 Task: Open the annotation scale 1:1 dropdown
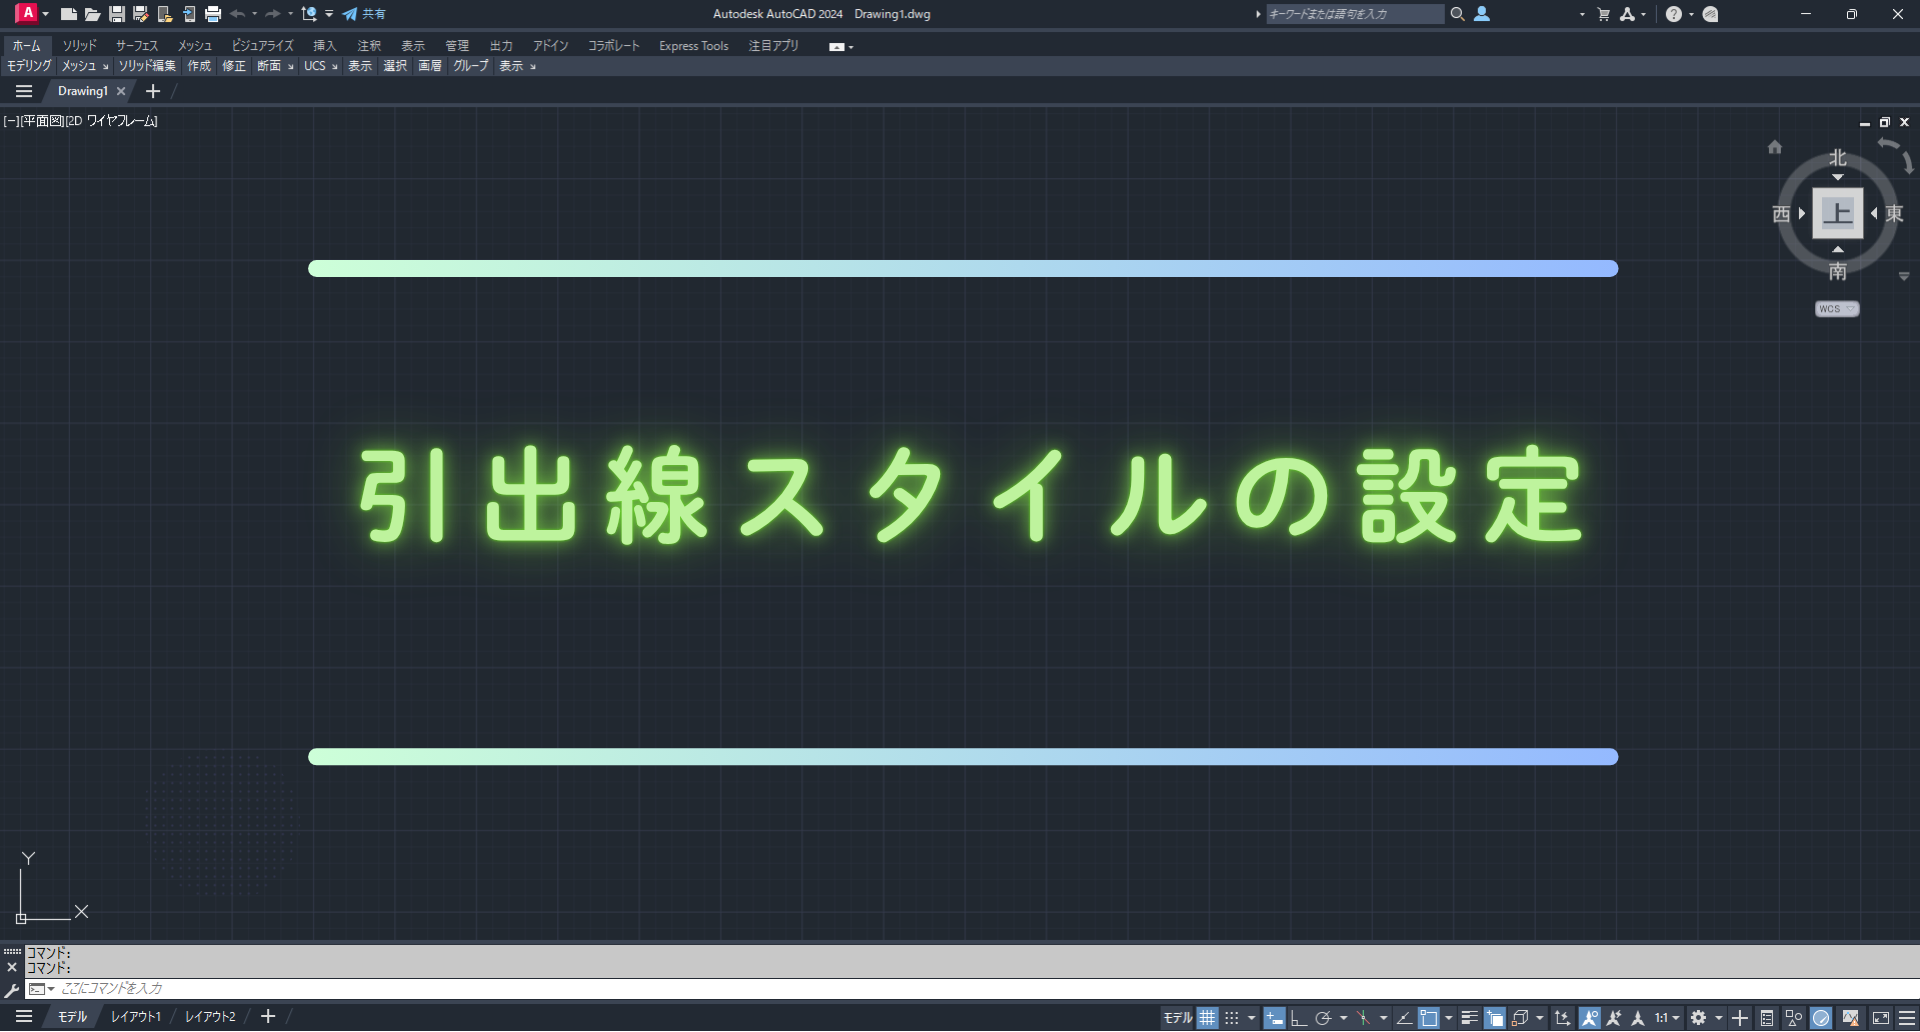click(1666, 1018)
